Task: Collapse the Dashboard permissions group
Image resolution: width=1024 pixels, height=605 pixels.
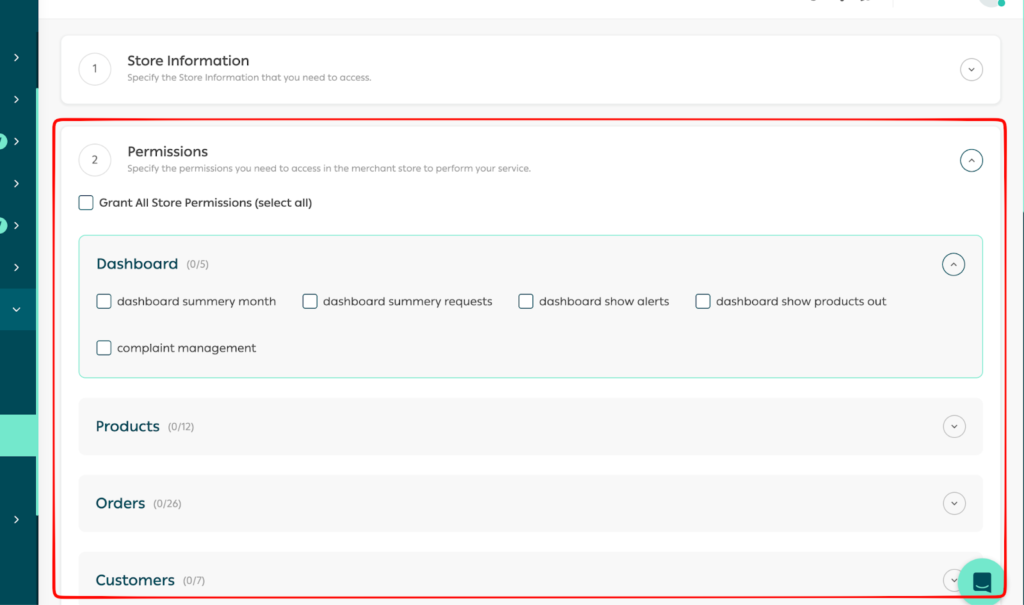Action: (953, 265)
